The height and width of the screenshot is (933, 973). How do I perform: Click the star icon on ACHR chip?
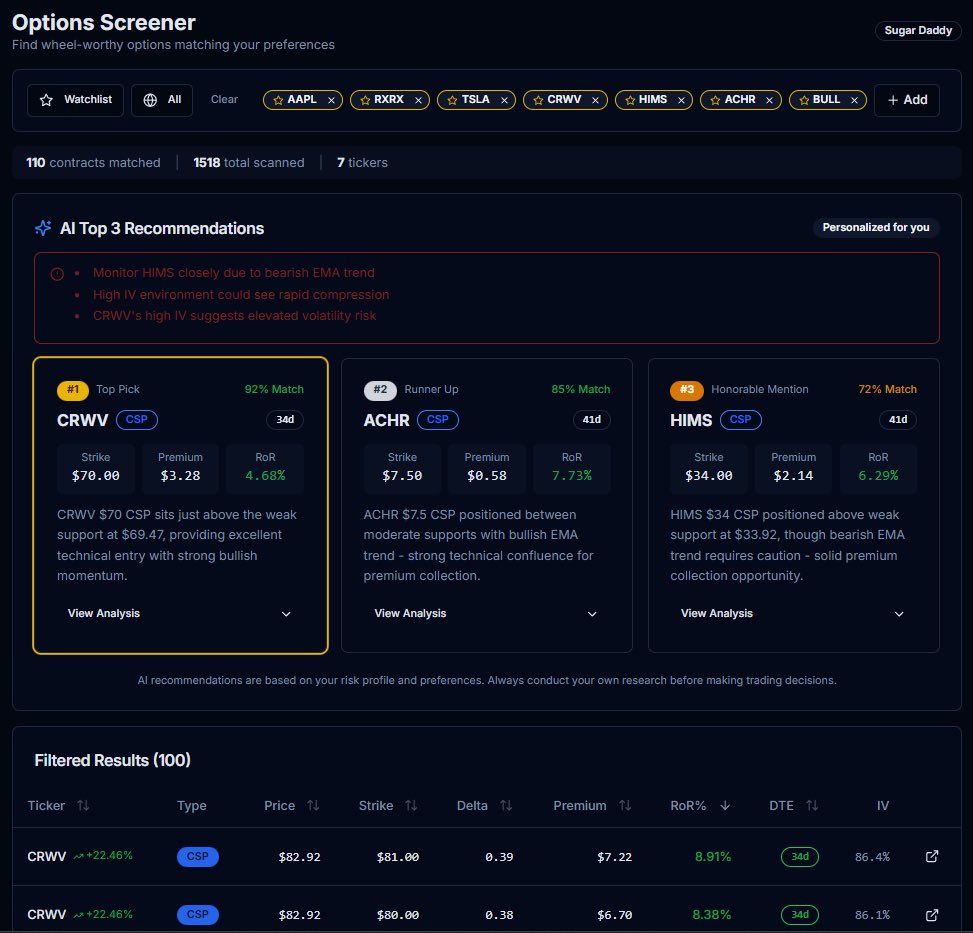[715, 100]
